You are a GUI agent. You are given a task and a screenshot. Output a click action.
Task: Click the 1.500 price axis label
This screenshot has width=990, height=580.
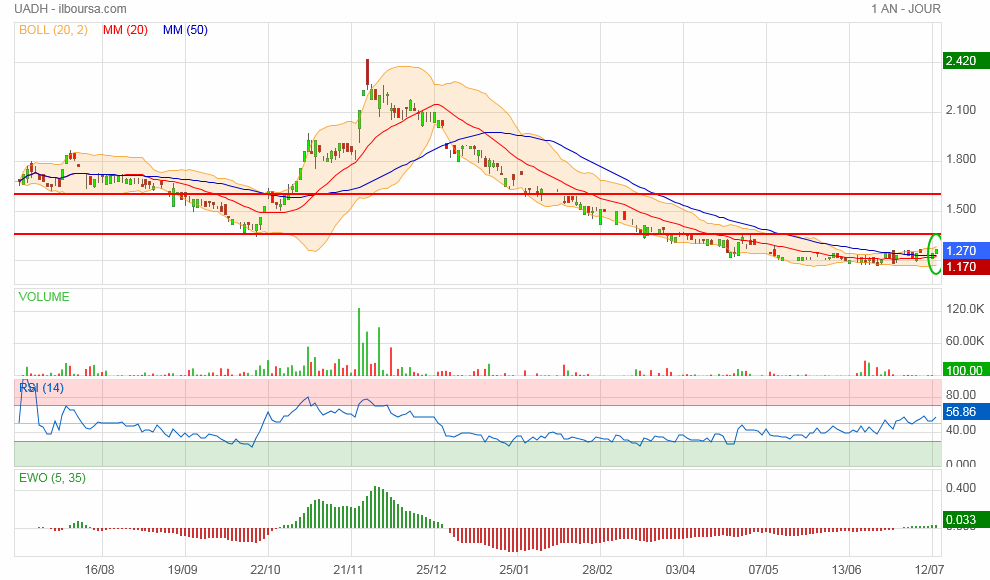960,209
